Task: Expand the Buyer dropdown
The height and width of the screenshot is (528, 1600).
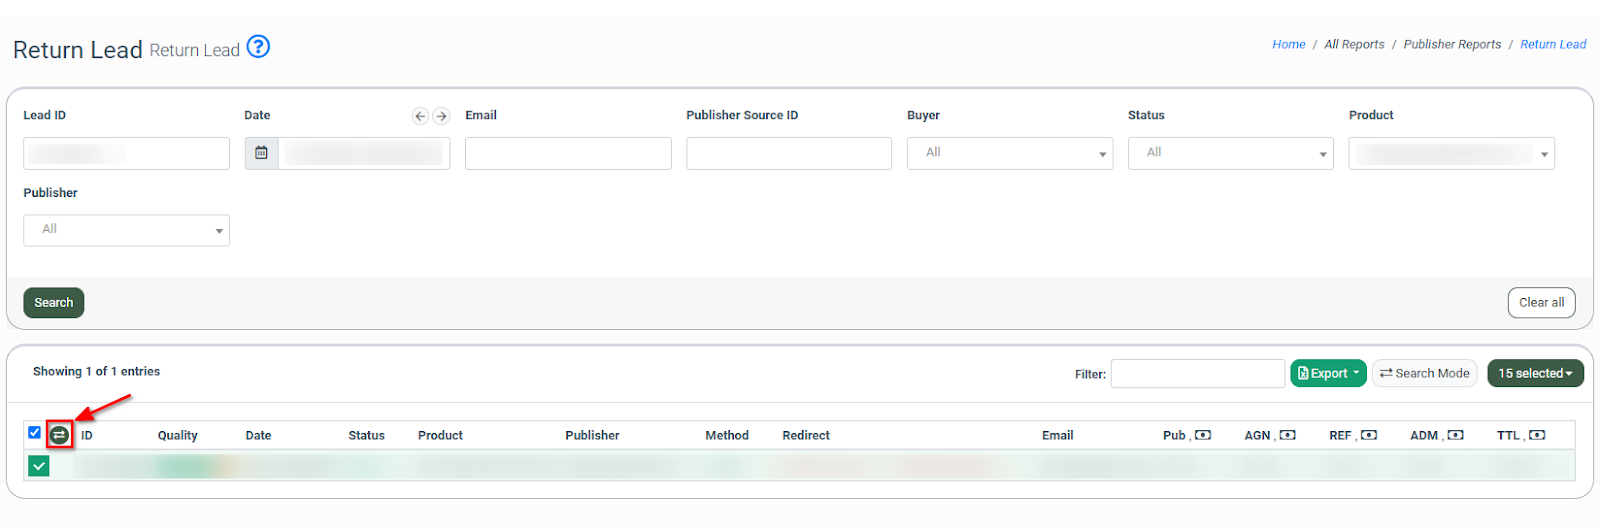Action: pyautogui.click(x=1009, y=153)
